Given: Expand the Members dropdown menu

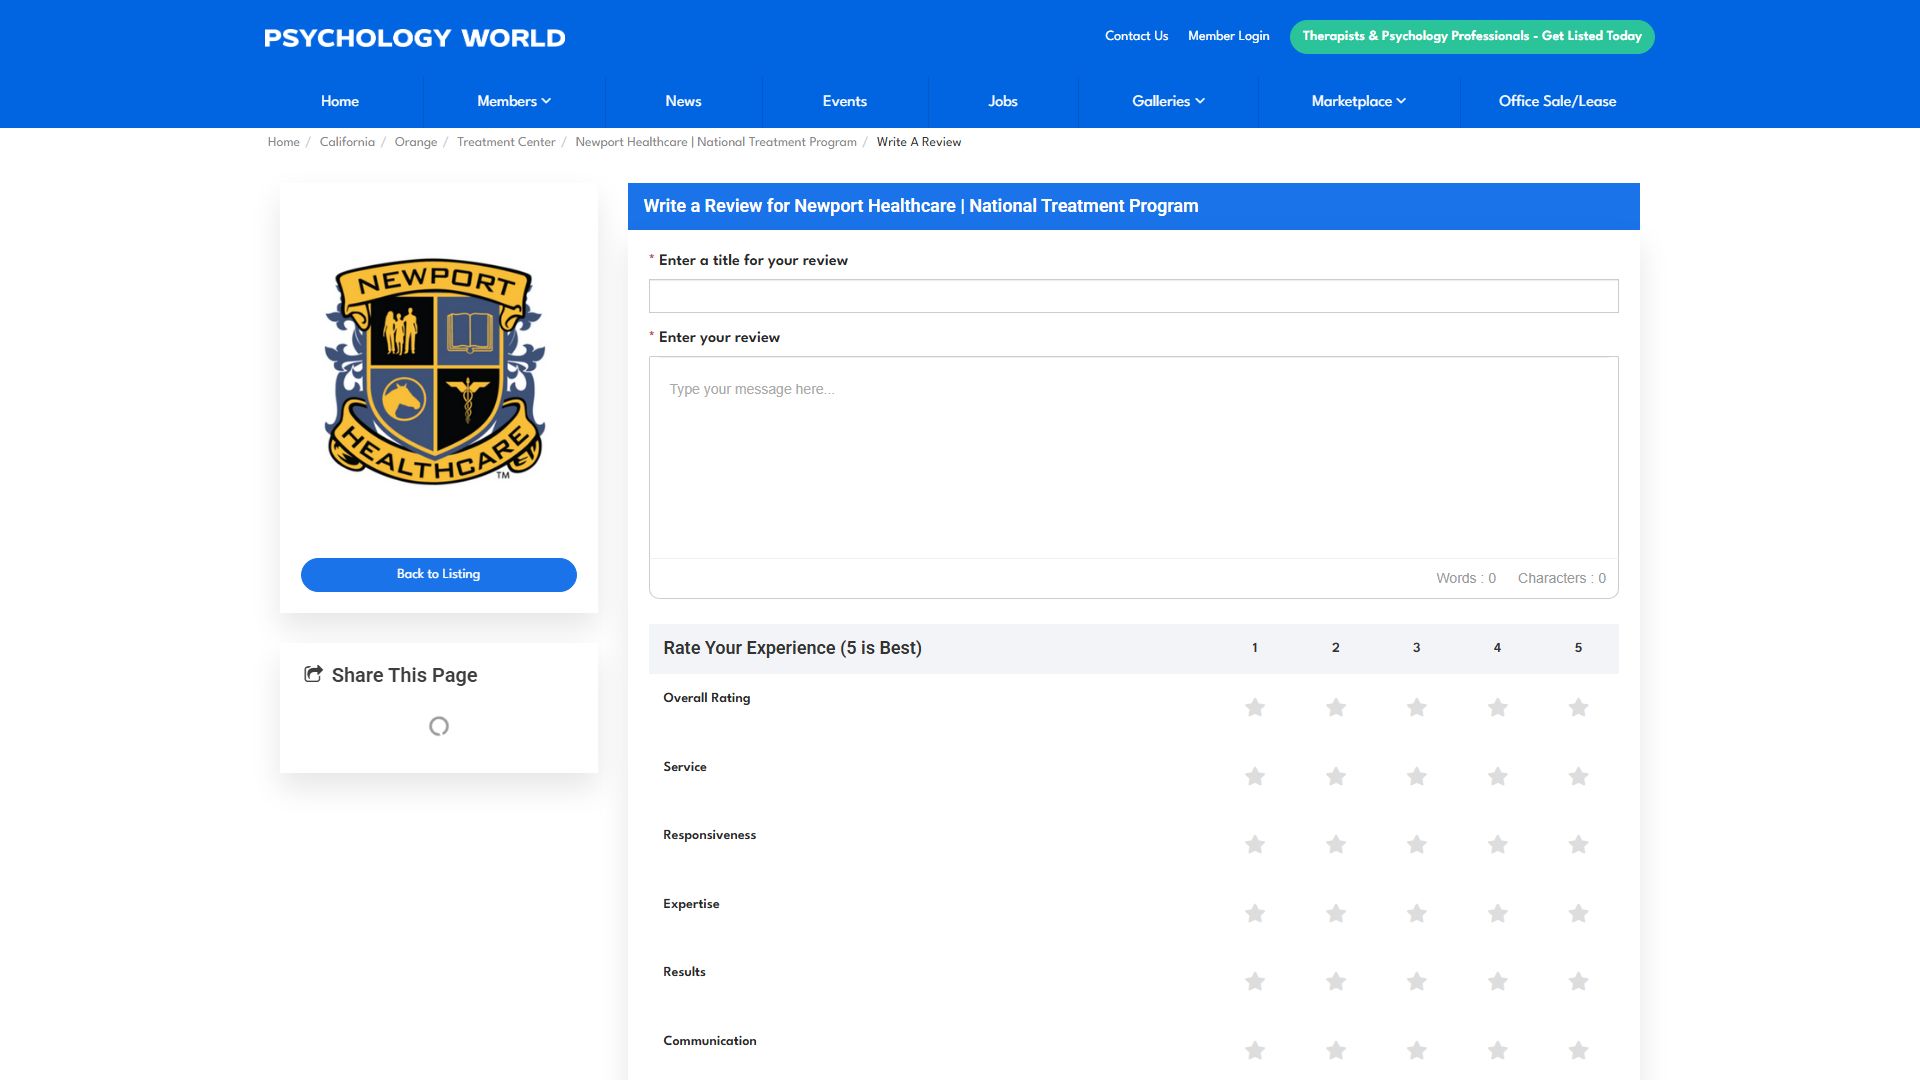Looking at the screenshot, I should coord(514,101).
